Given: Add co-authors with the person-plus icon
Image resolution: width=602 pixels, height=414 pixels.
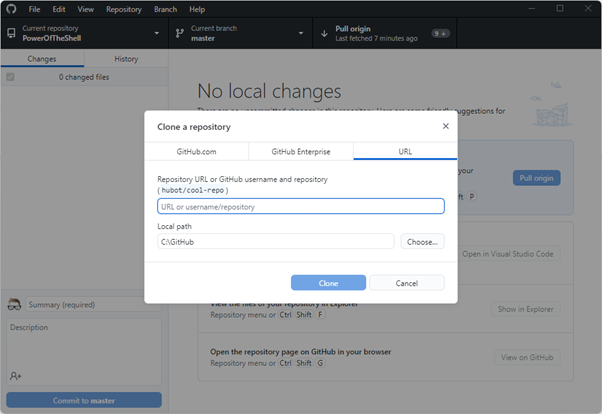Looking at the screenshot, I should pos(15,376).
